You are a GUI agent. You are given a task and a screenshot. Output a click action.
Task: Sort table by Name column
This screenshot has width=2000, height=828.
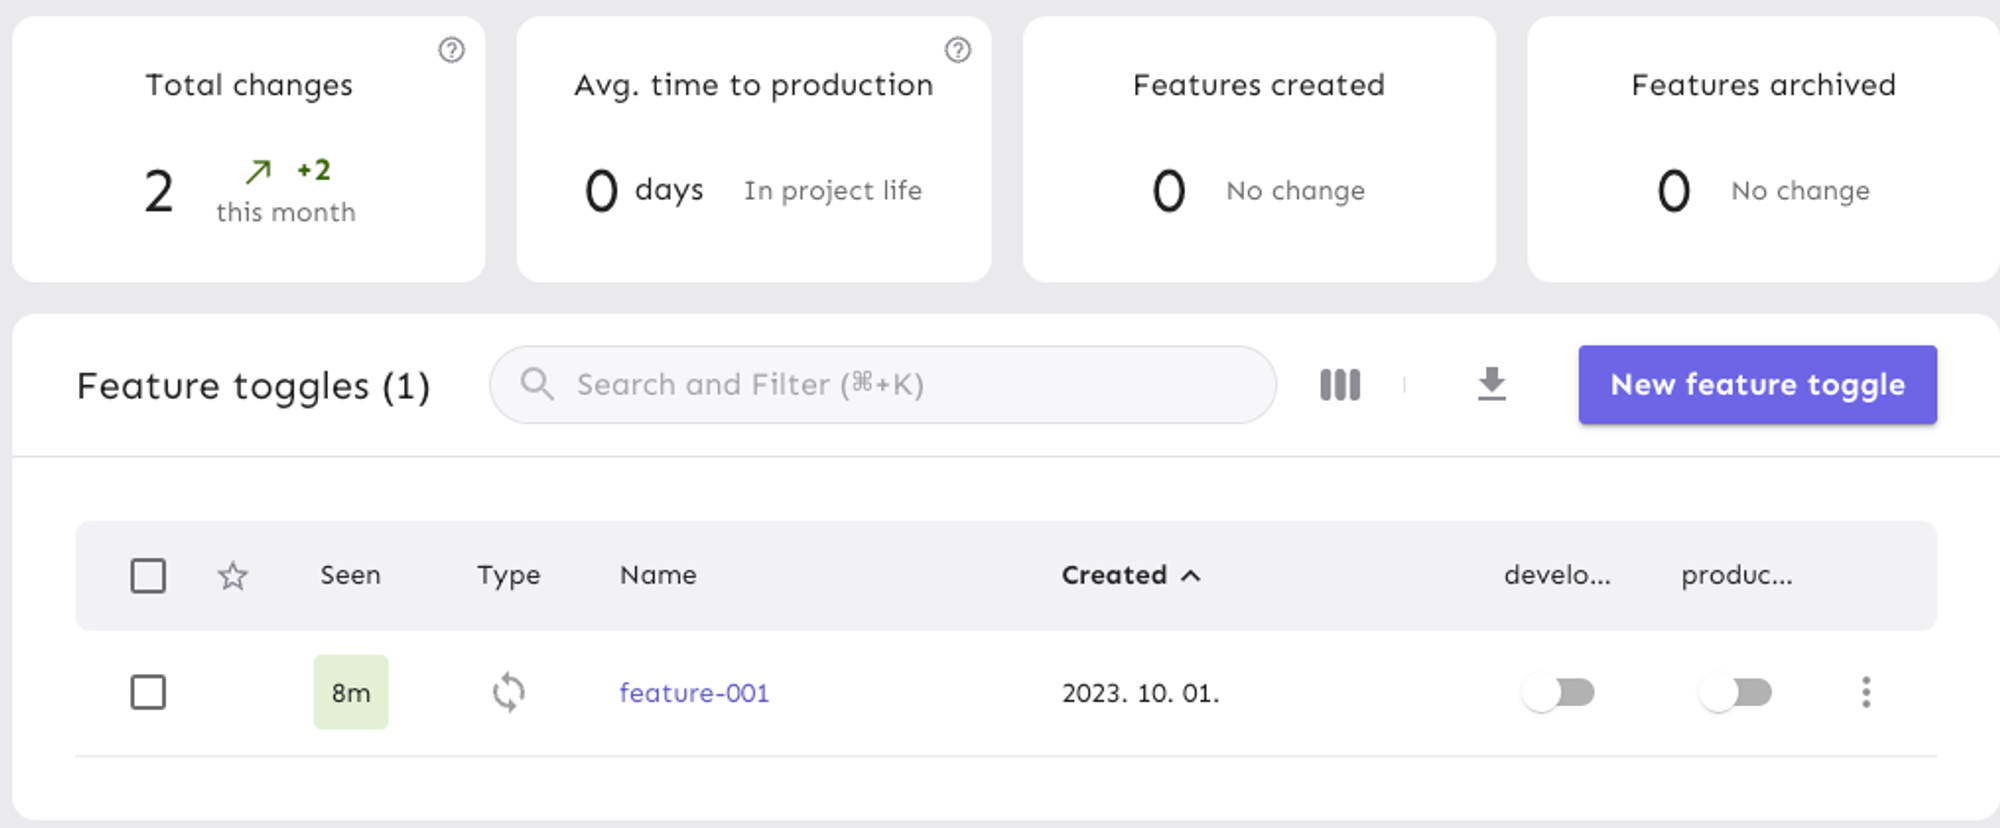tap(658, 575)
